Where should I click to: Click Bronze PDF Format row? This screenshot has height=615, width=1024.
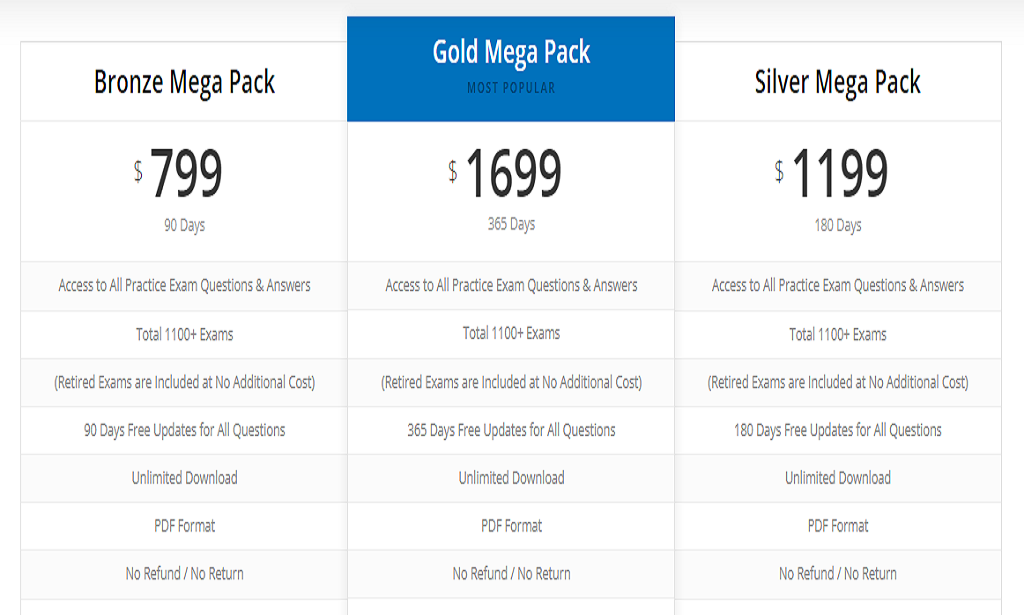click(184, 526)
